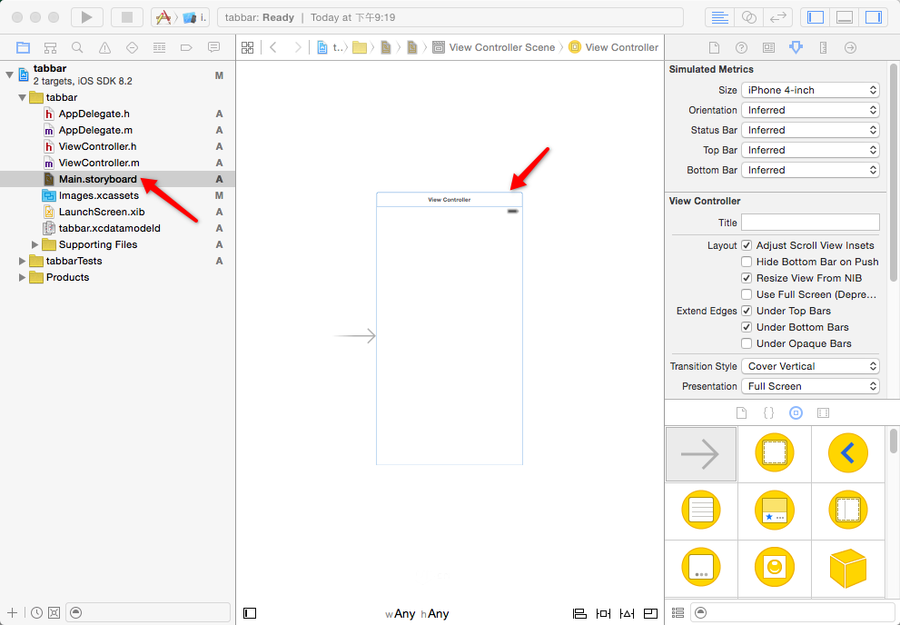Click the Run (play) button

point(87,17)
